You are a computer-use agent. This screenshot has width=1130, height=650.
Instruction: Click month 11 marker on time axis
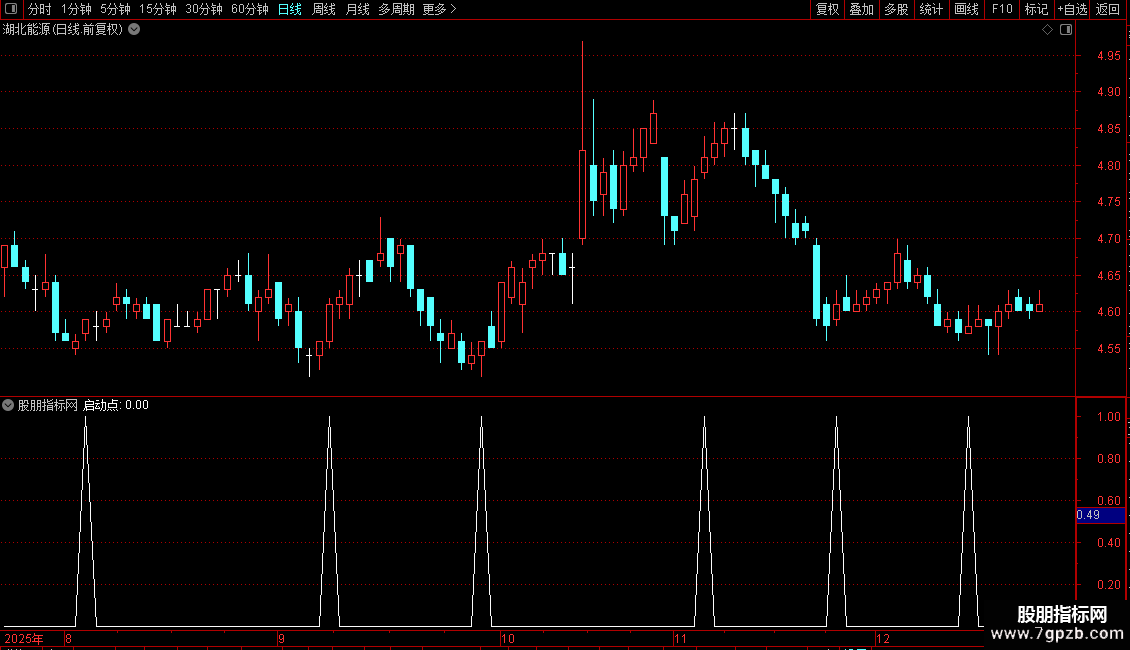[680, 638]
